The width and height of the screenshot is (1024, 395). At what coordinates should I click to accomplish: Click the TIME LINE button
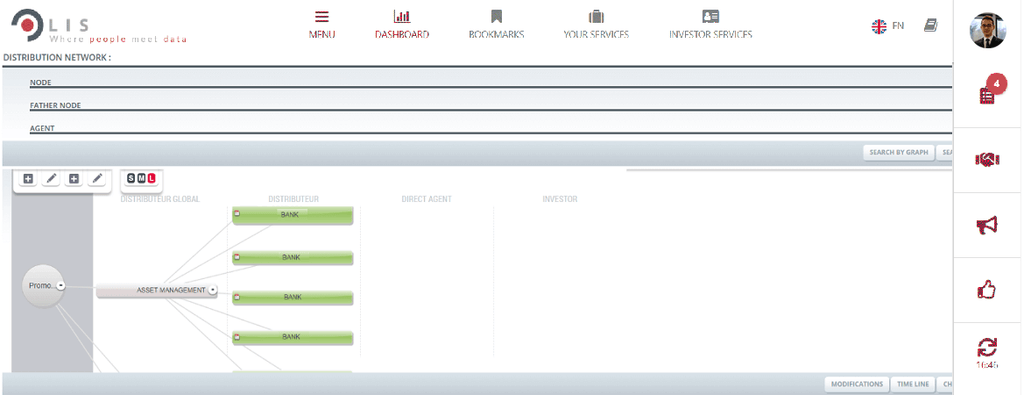click(912, 384)
